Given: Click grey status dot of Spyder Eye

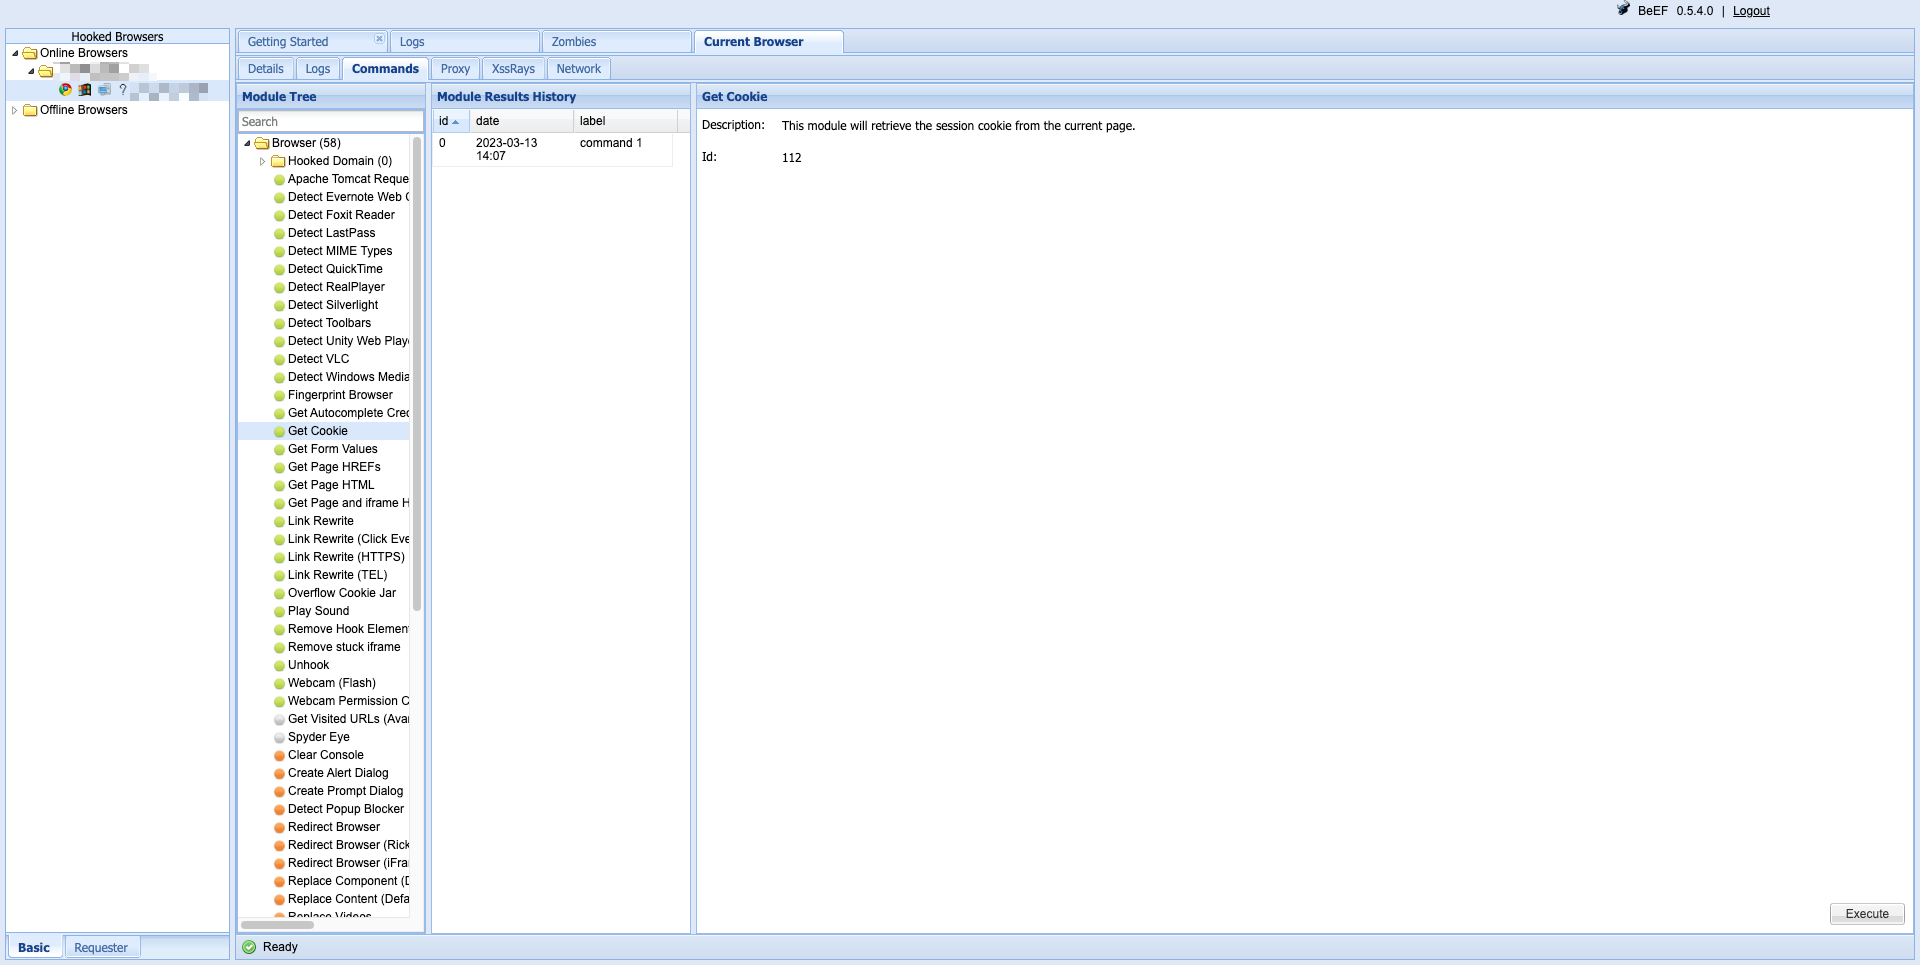Looking at the screenshot, I should [x=280, y=738].
